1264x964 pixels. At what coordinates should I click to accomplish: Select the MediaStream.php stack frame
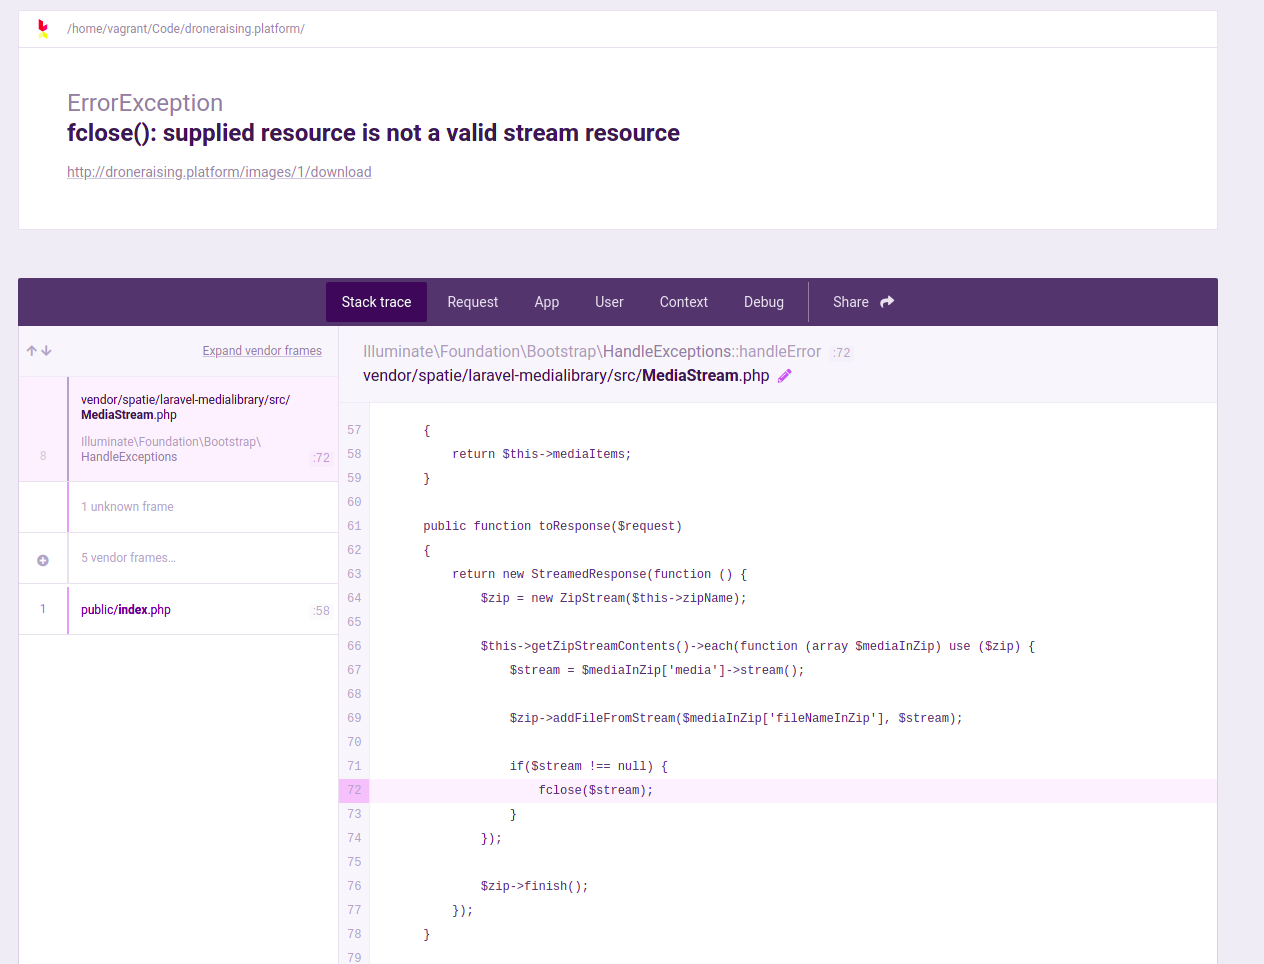pos(178,429)
